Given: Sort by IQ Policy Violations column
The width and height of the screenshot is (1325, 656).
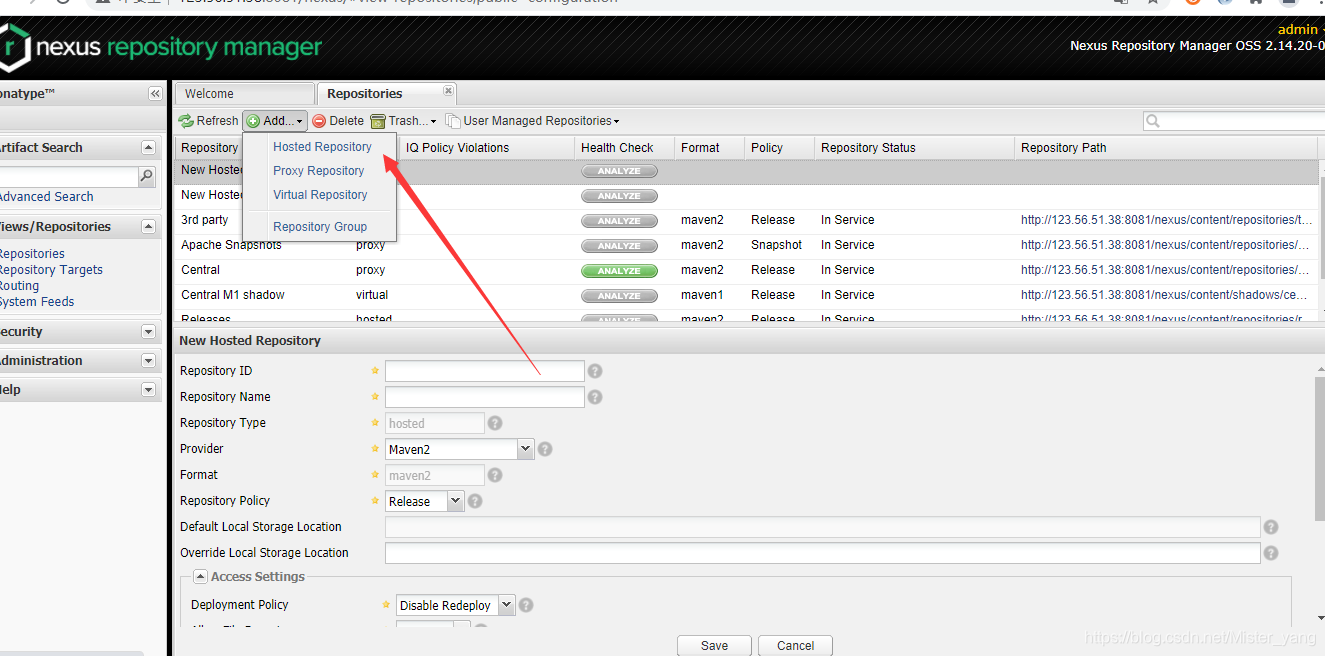Looking at the screenshot, I should [487, 148].
